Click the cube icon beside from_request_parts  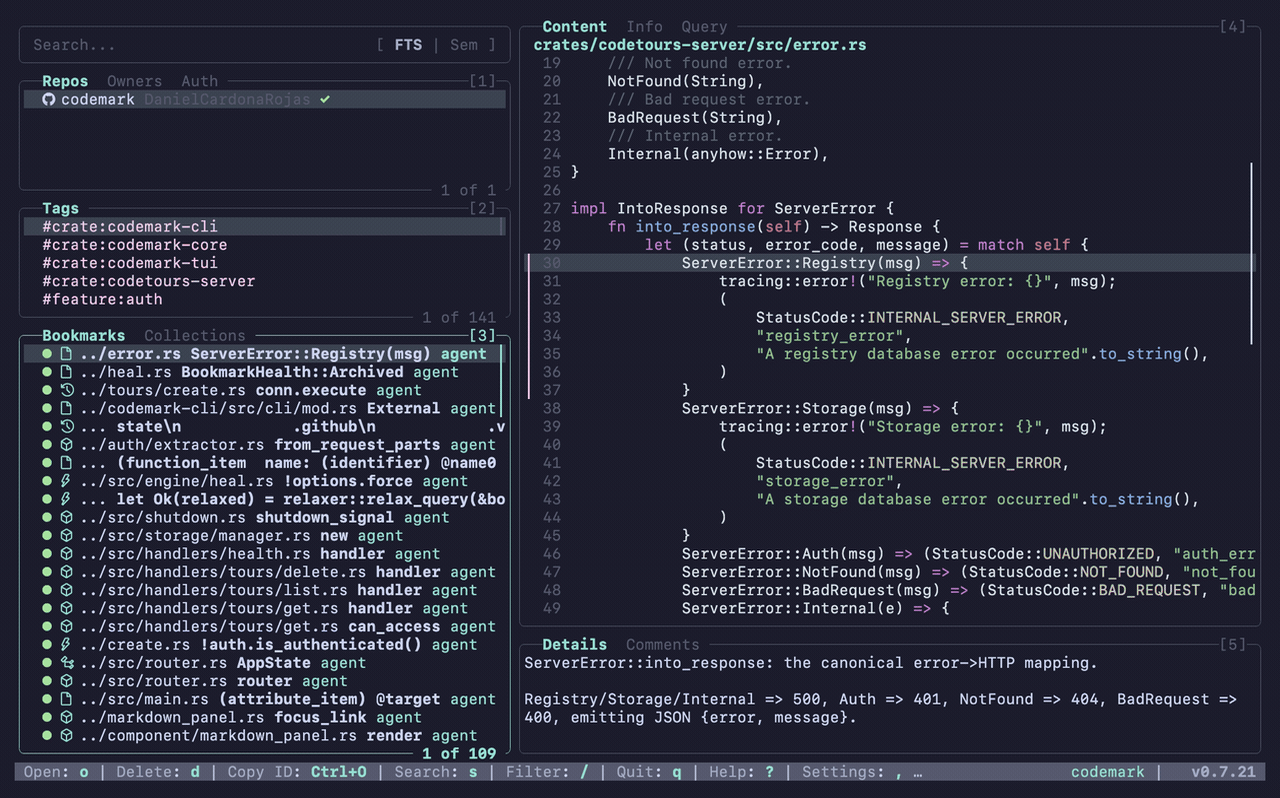pyautogui.click(x=66, y=445)
